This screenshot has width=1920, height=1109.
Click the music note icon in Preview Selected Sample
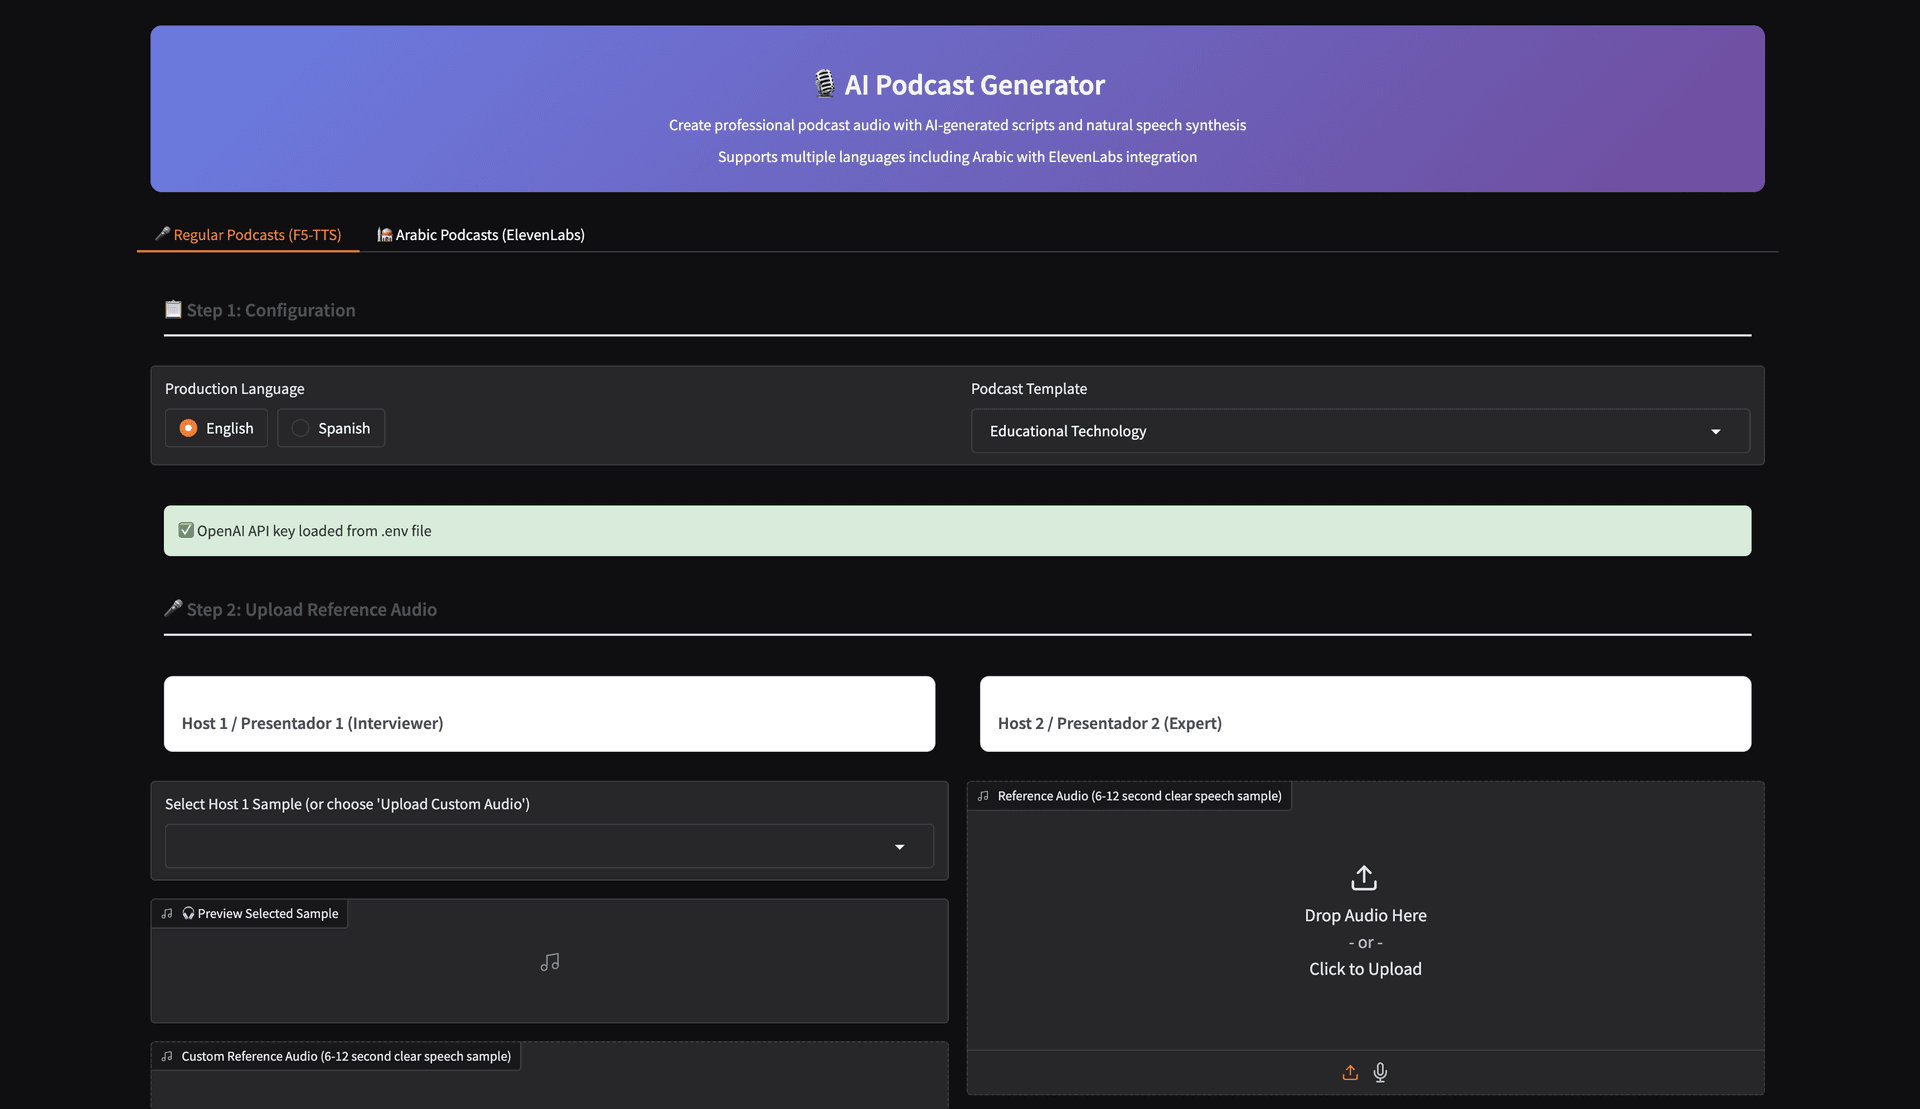click(549, 961)
